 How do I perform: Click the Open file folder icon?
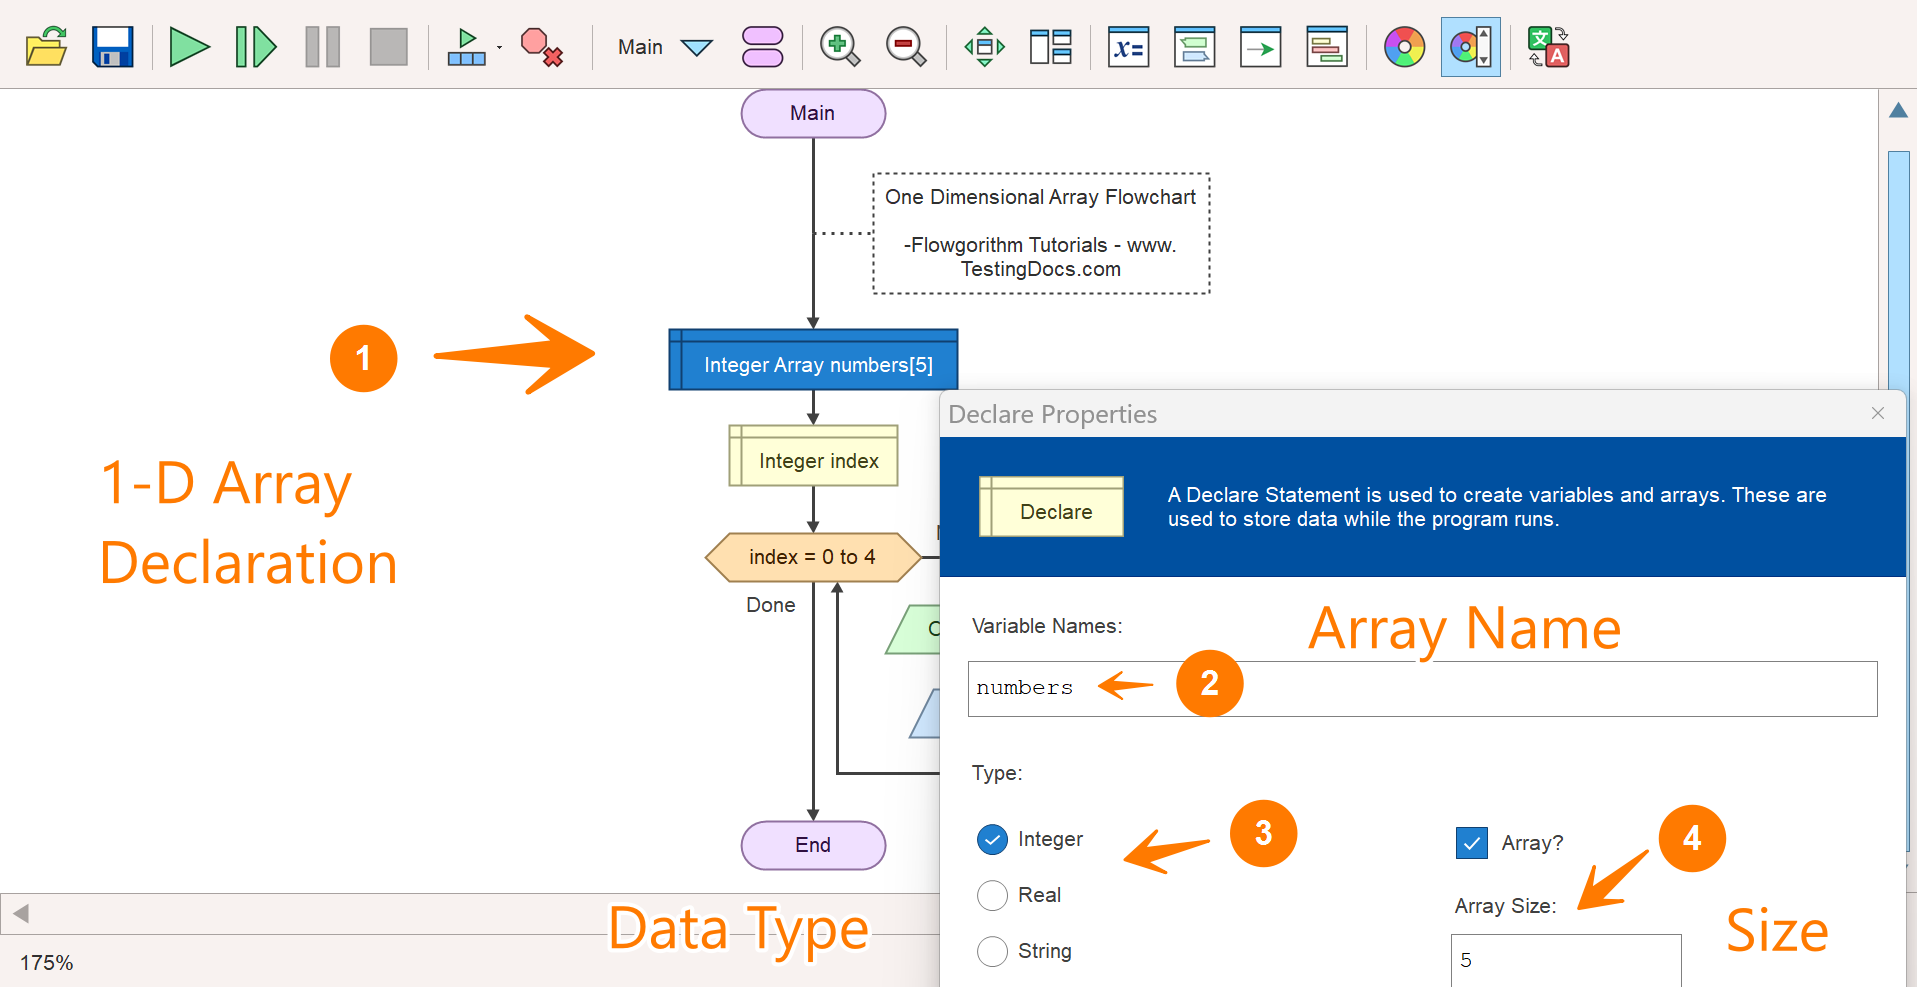pyautogui.click(x=46, y=47)
